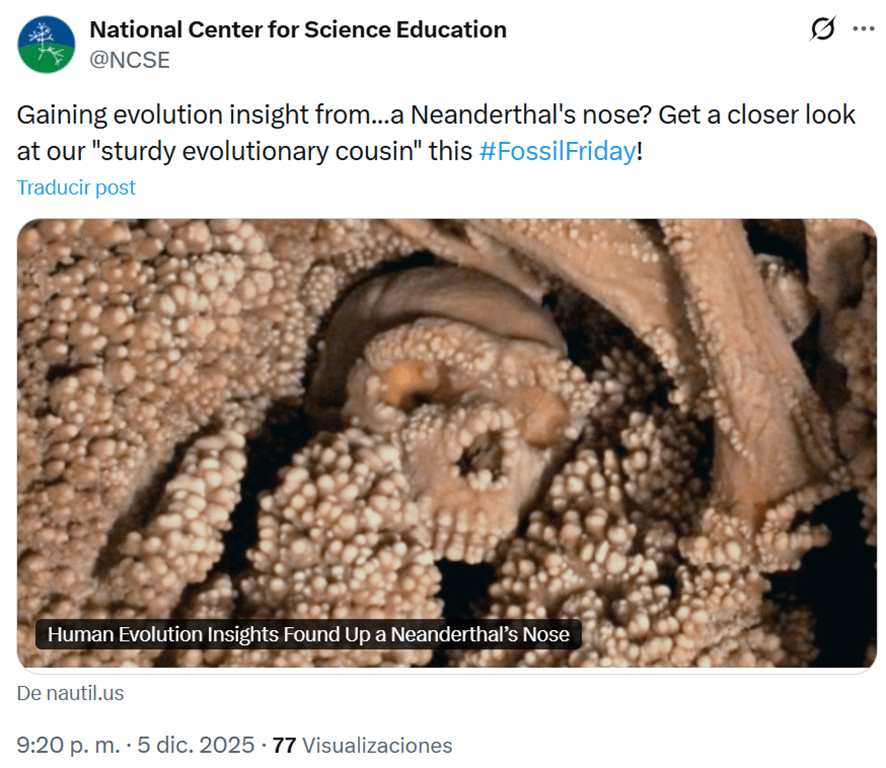Viewport: 886px width, 768px height.
Task: Click the round fossil opening in the image
Action: click(x=482, y=456)
